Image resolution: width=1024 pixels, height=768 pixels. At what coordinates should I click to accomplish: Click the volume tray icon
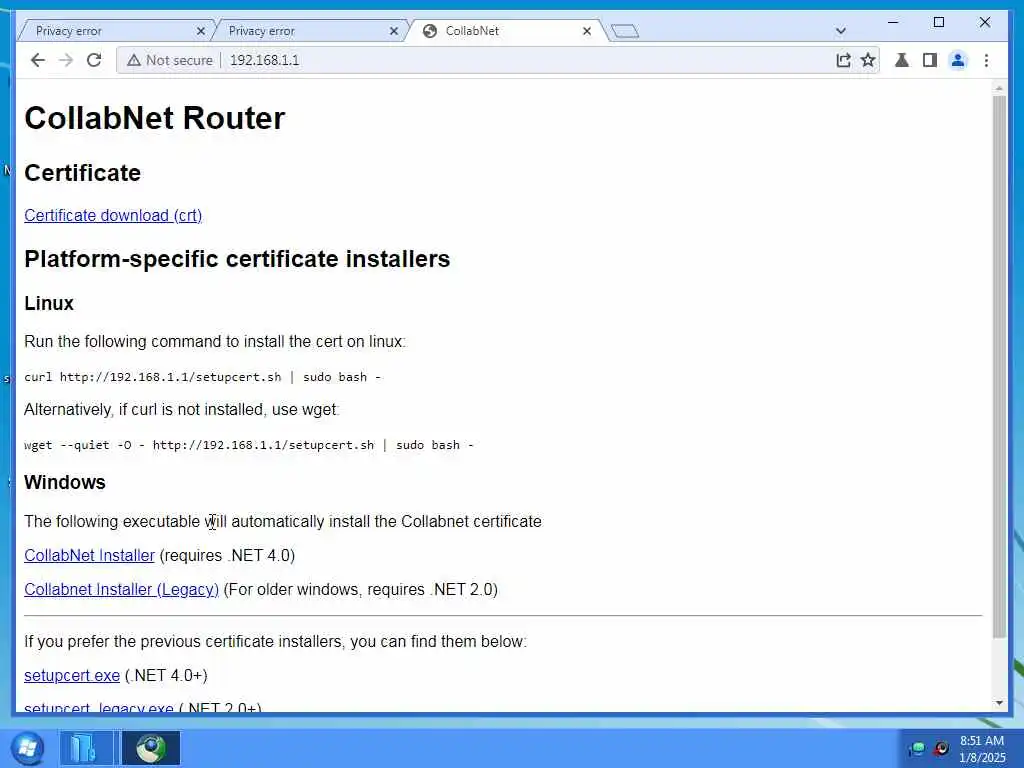click(x=941, y=748)
